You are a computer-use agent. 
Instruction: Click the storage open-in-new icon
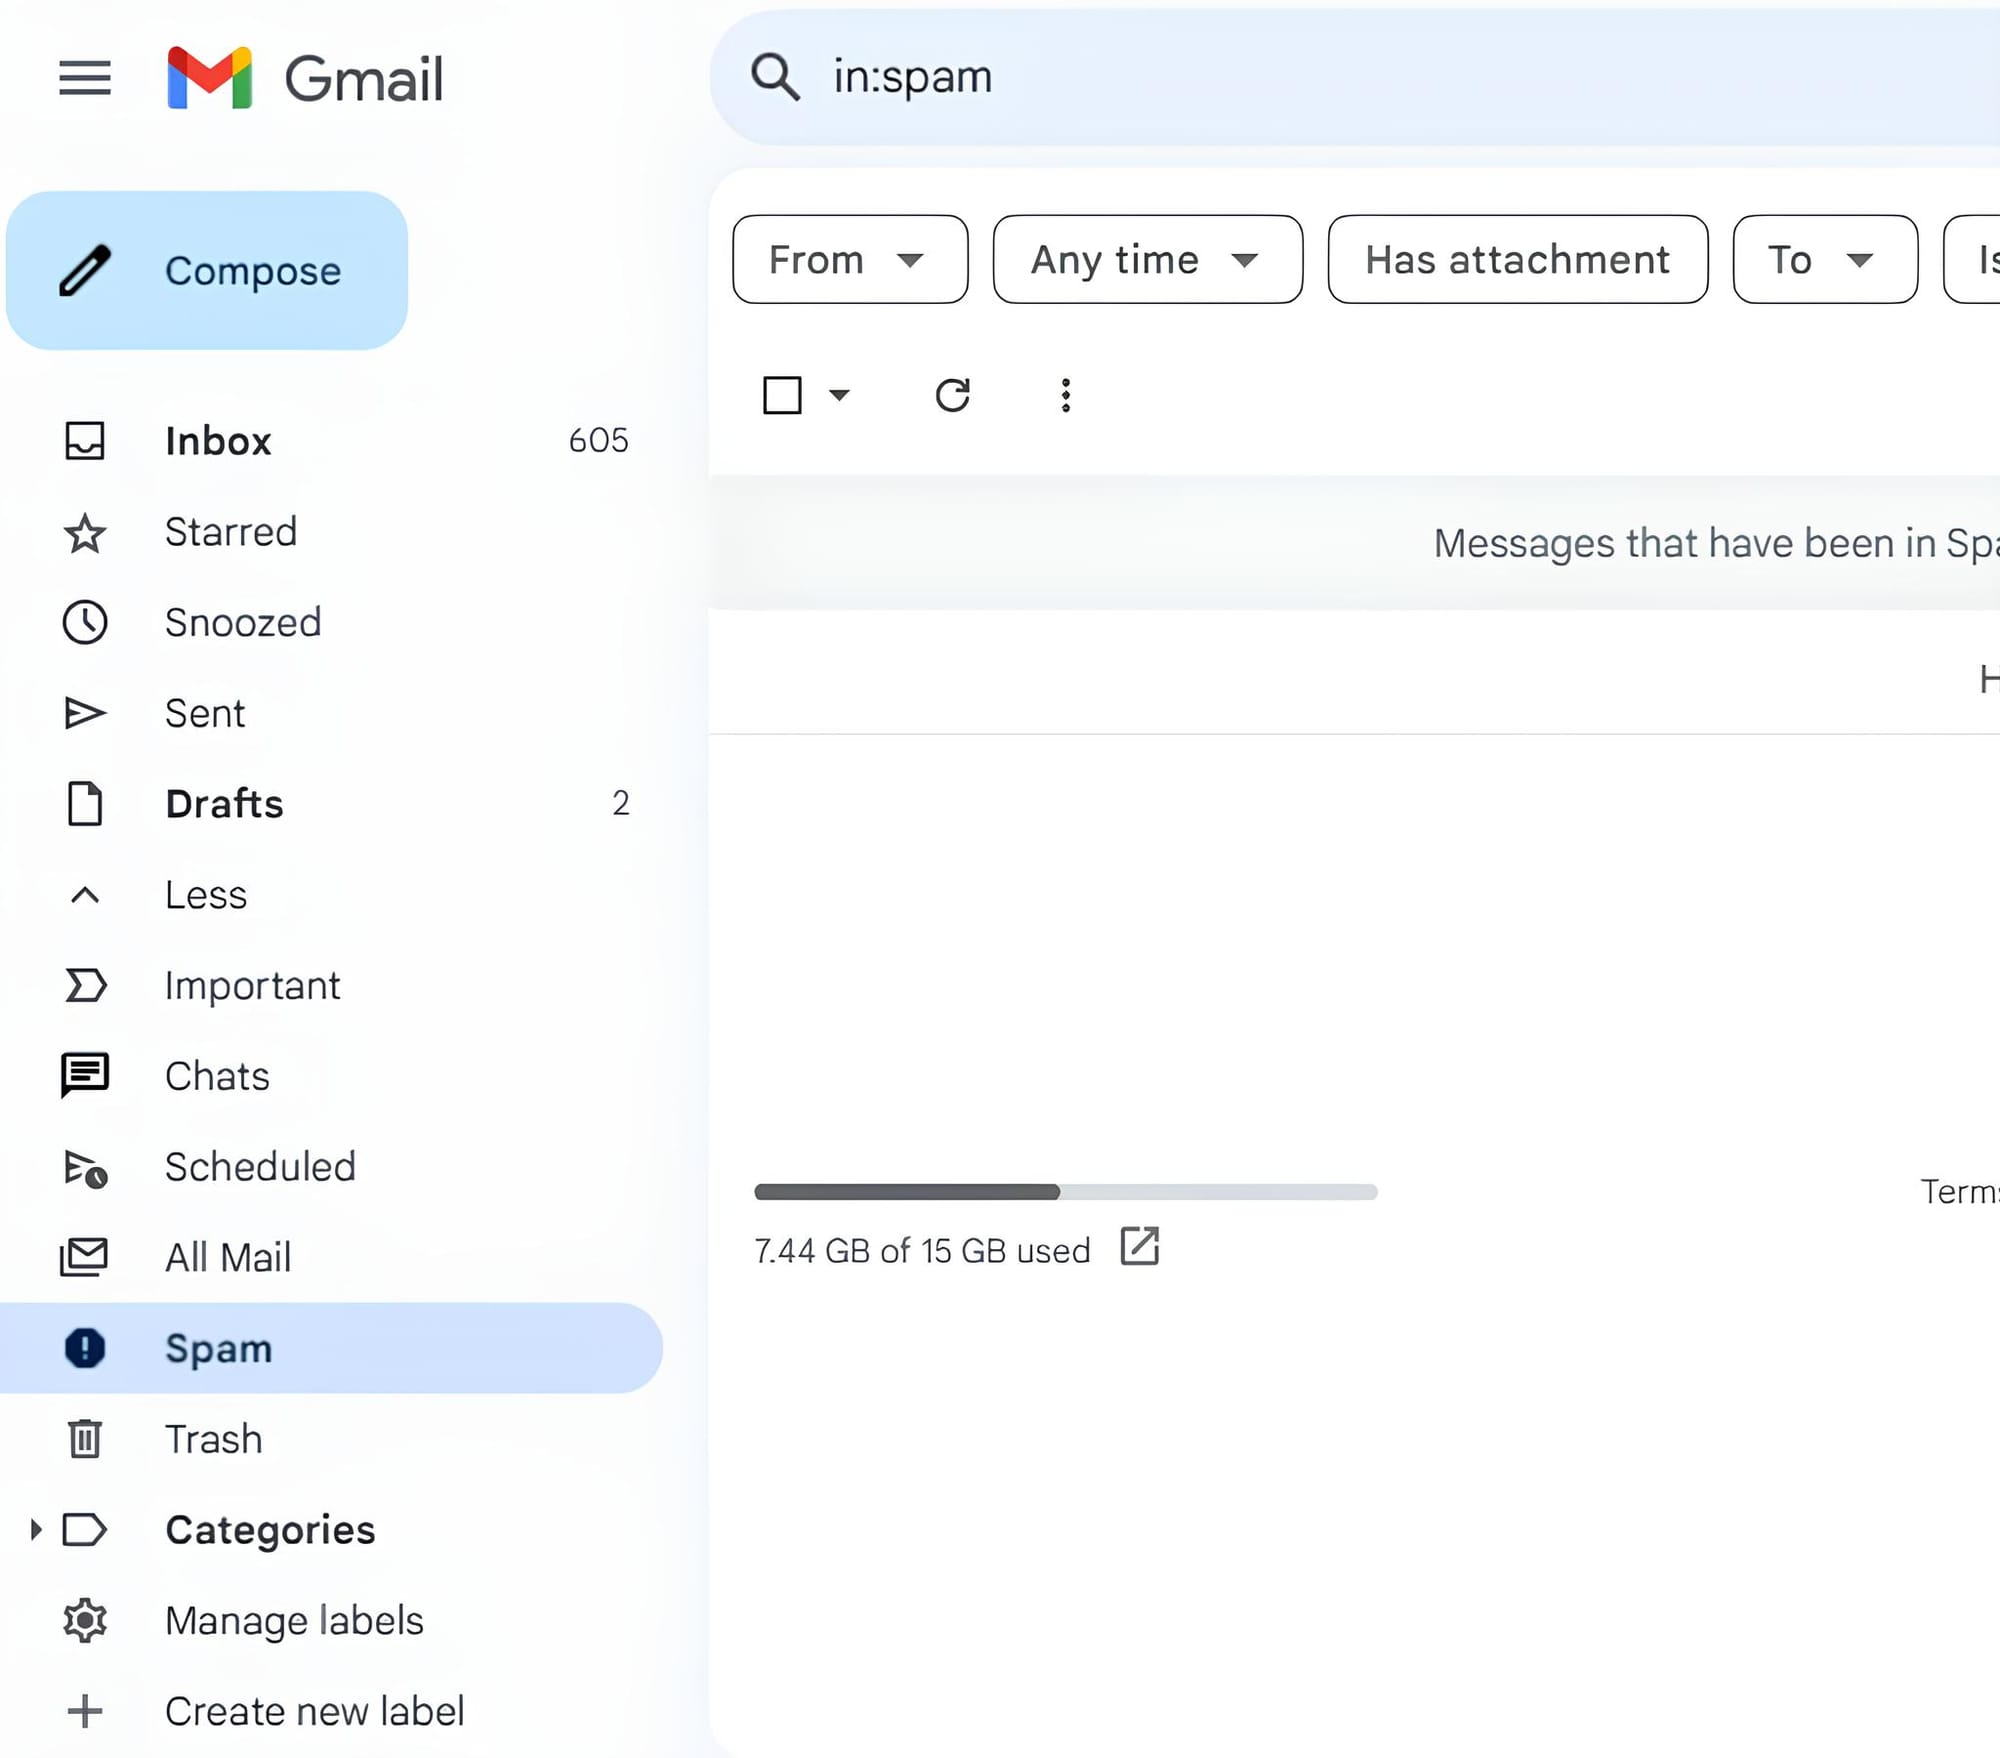click(x=1140, y=1248)
